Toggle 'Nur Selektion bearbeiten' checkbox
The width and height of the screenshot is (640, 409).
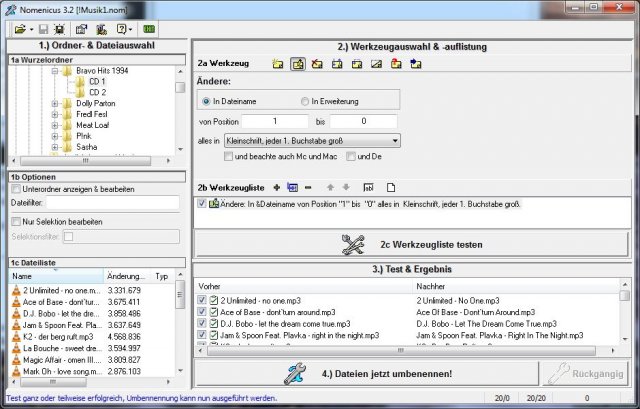[15, 222]
